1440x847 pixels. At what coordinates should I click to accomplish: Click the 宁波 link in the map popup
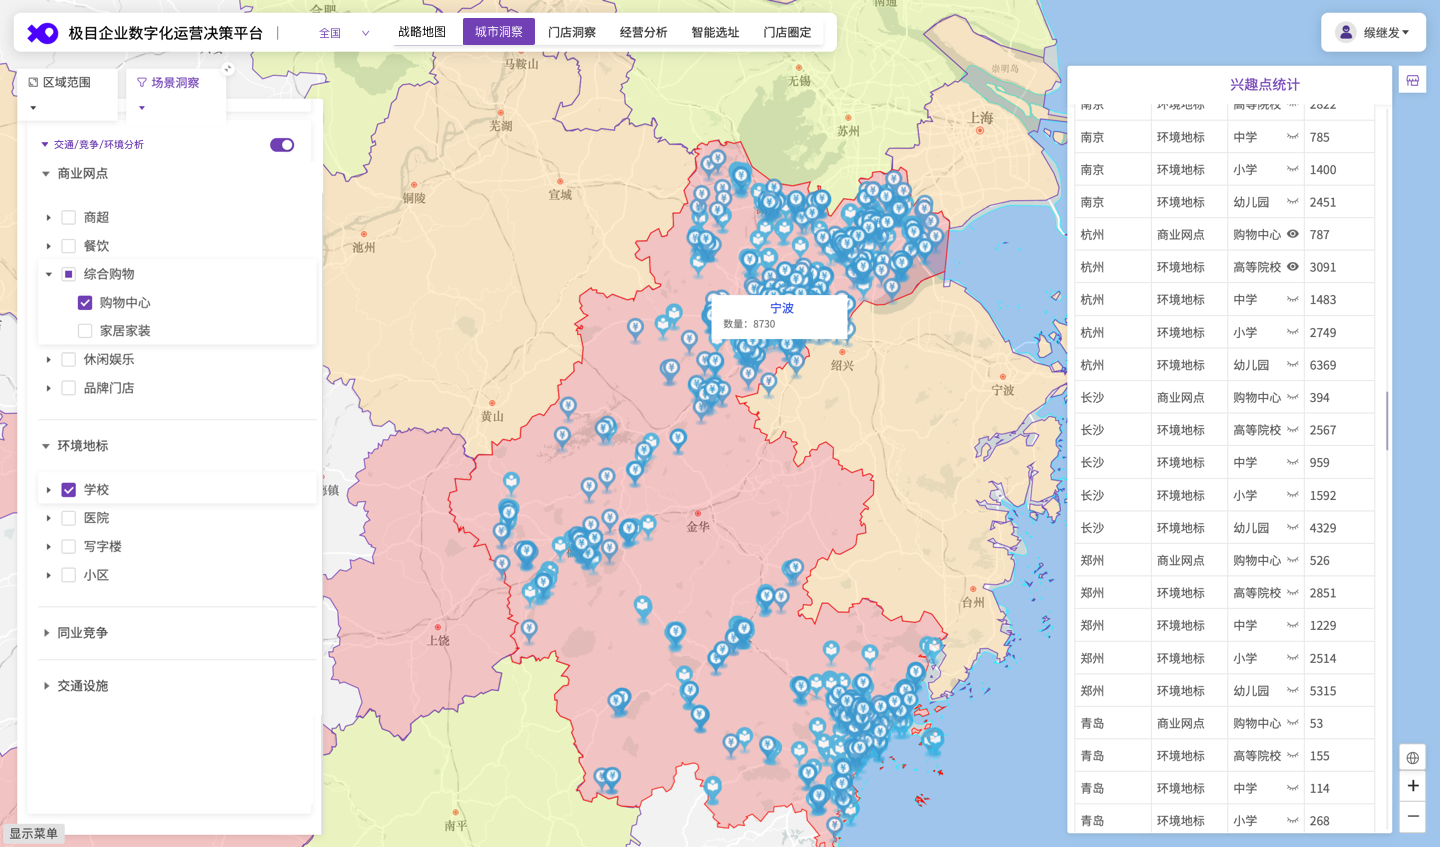pos(781,307)
